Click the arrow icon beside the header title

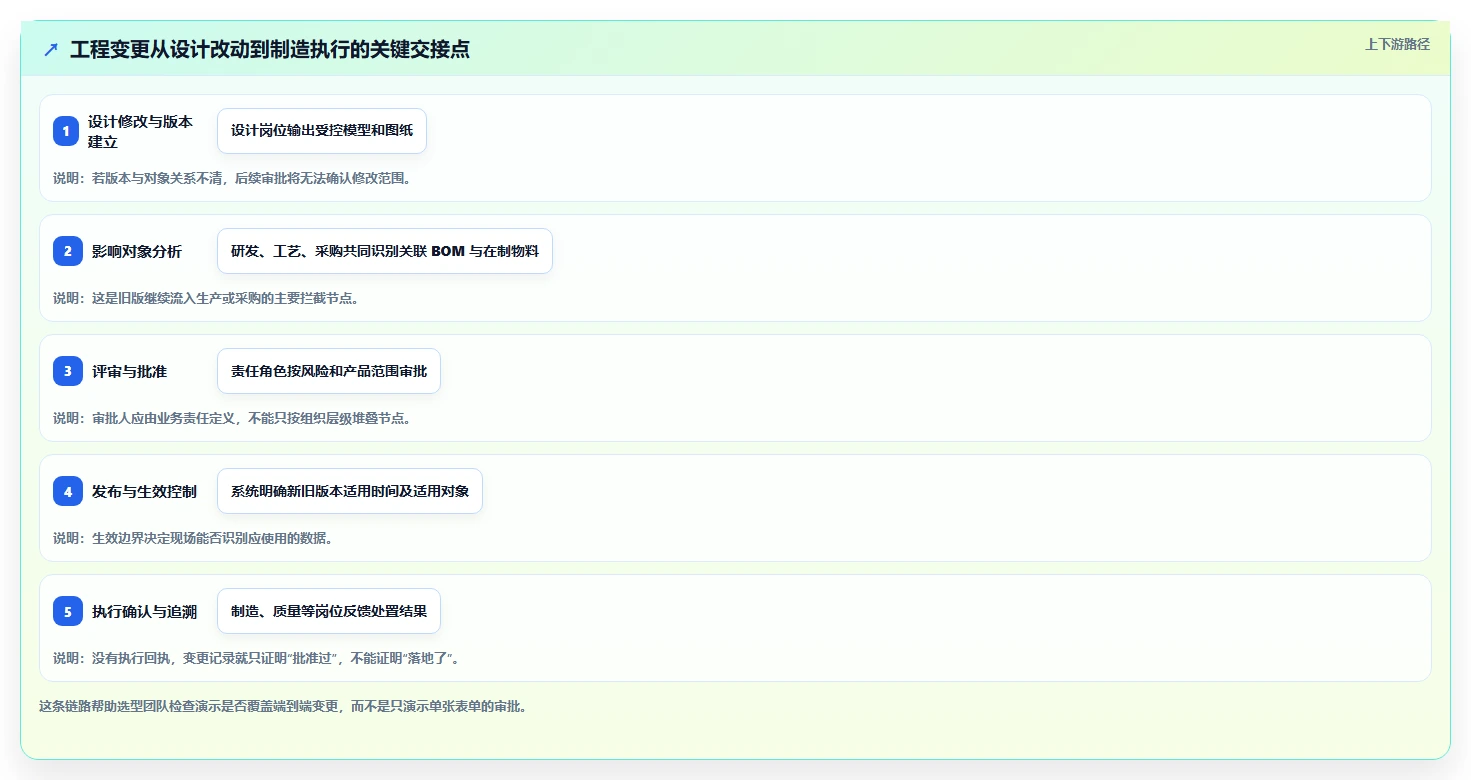click(x=51, y=49)
